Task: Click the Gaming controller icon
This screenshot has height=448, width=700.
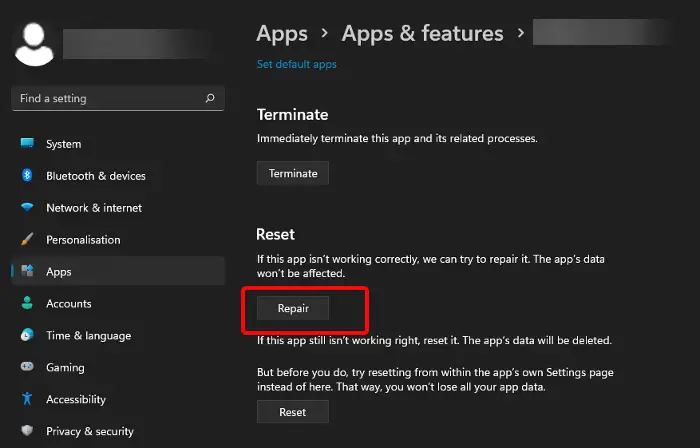Action: 27,368
